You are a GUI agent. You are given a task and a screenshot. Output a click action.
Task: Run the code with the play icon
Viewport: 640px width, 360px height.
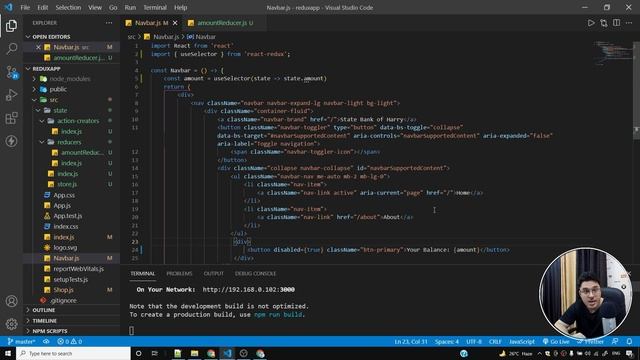tap(591, 23)
